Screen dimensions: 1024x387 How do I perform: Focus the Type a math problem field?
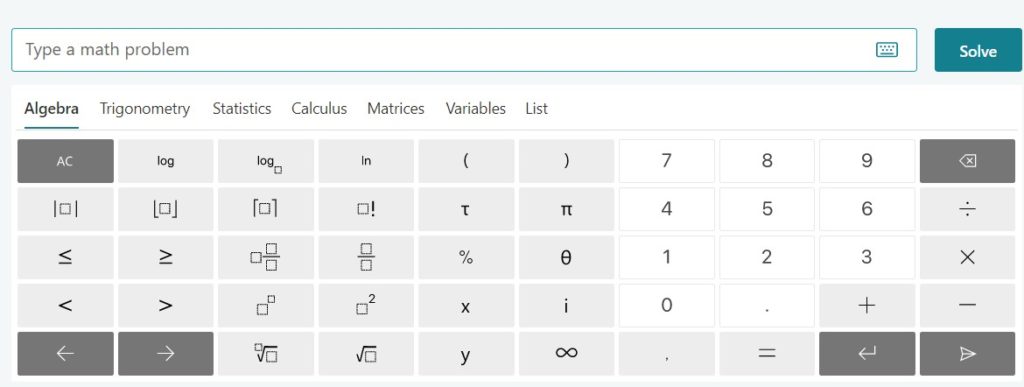click(464, 50)
